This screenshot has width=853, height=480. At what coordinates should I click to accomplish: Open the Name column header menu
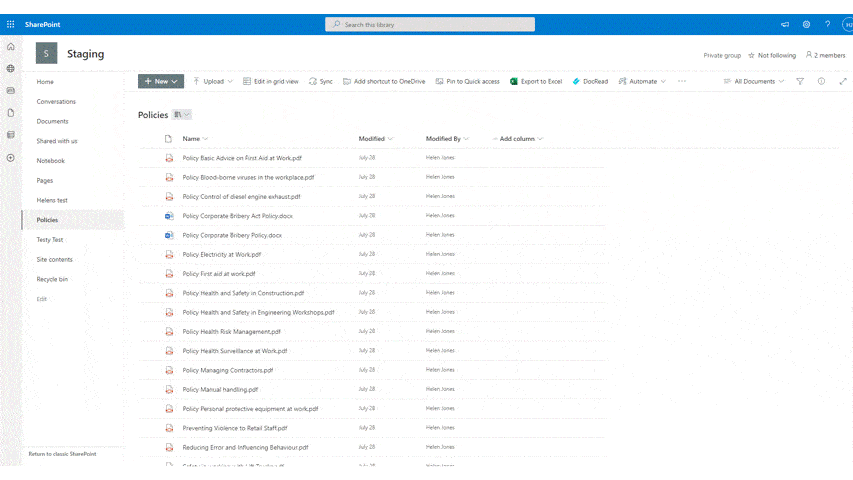coord(195,139)
